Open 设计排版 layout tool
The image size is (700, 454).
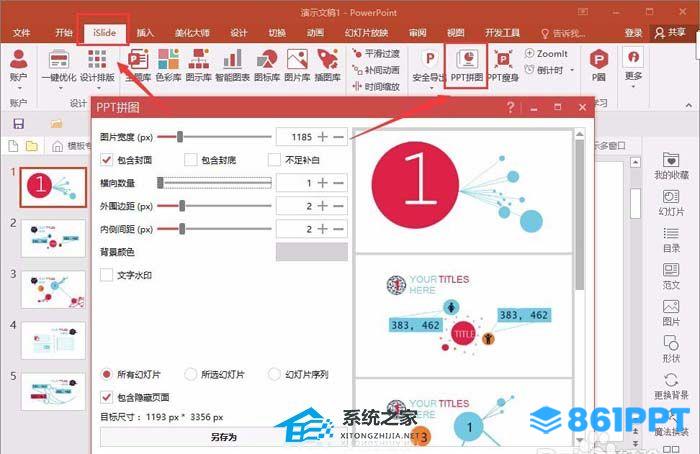97,59
